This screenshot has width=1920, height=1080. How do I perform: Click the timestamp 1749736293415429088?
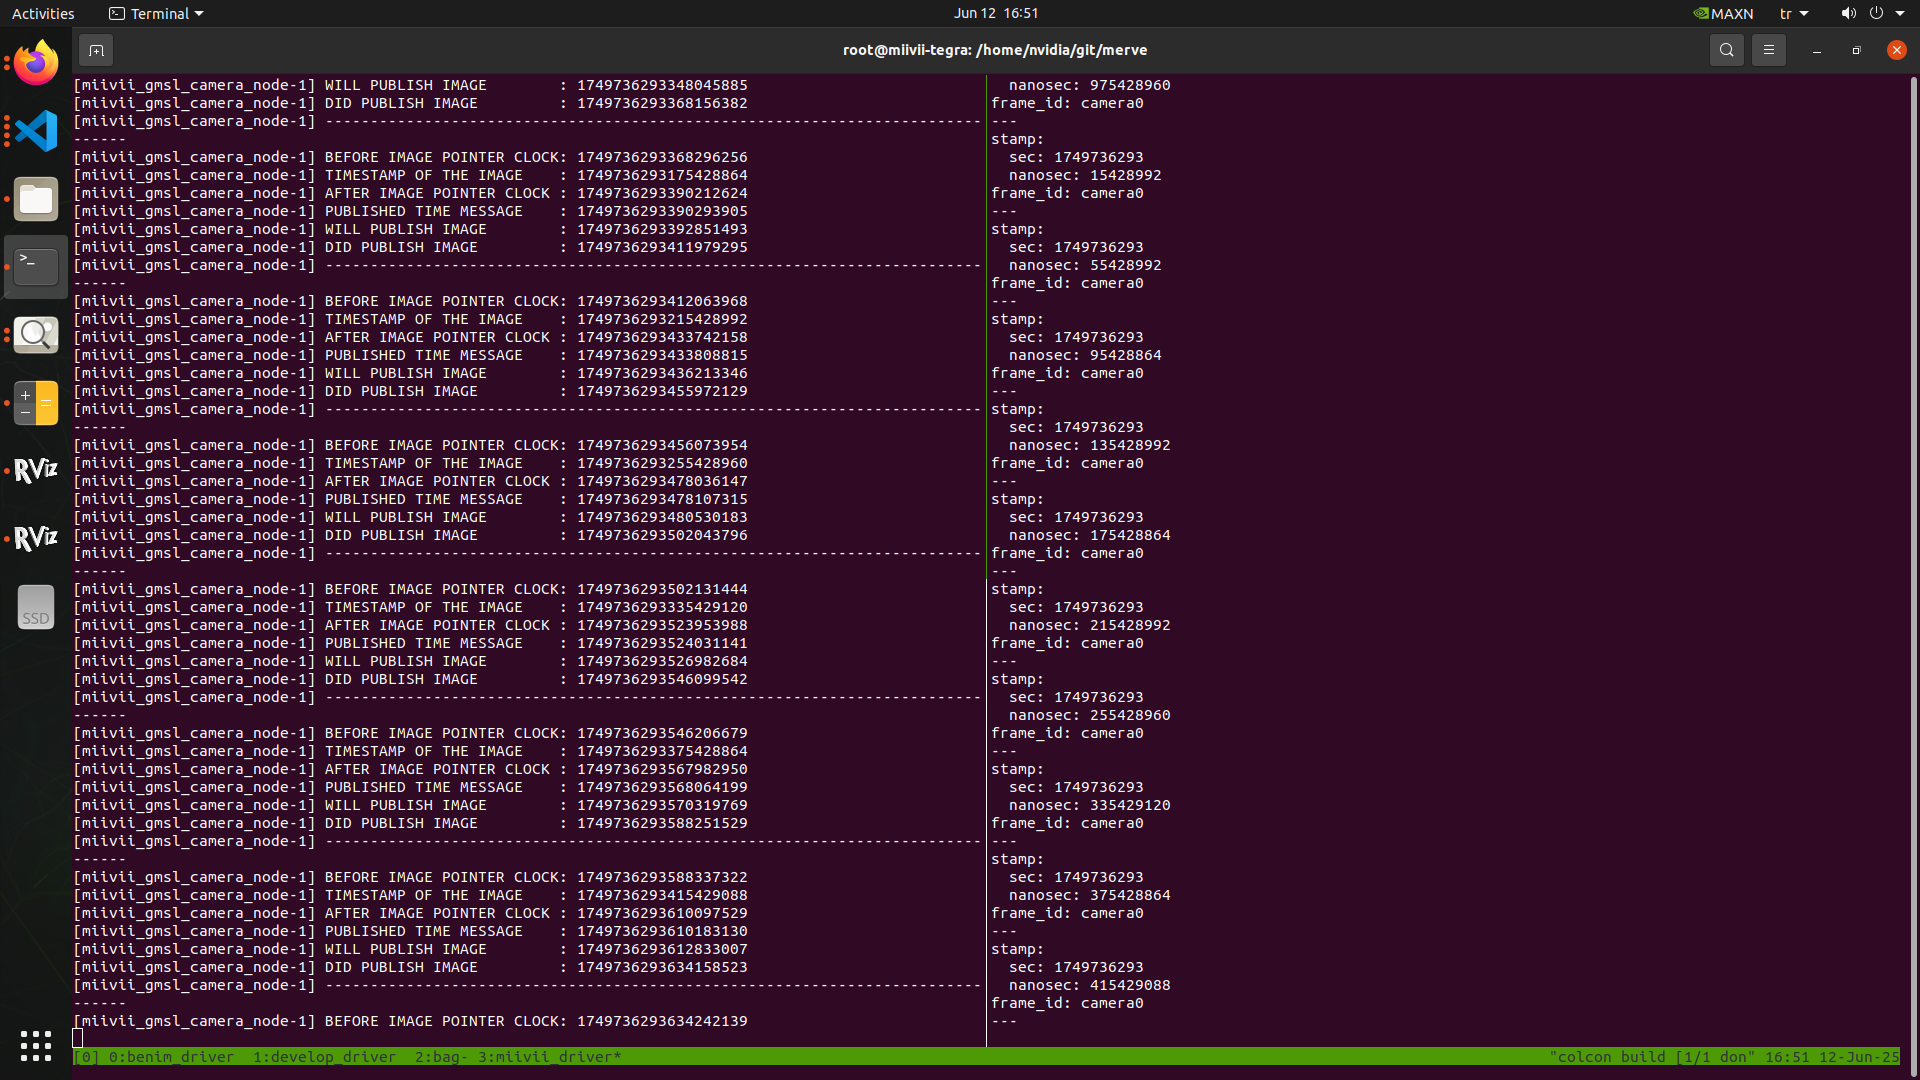point(662,895)
